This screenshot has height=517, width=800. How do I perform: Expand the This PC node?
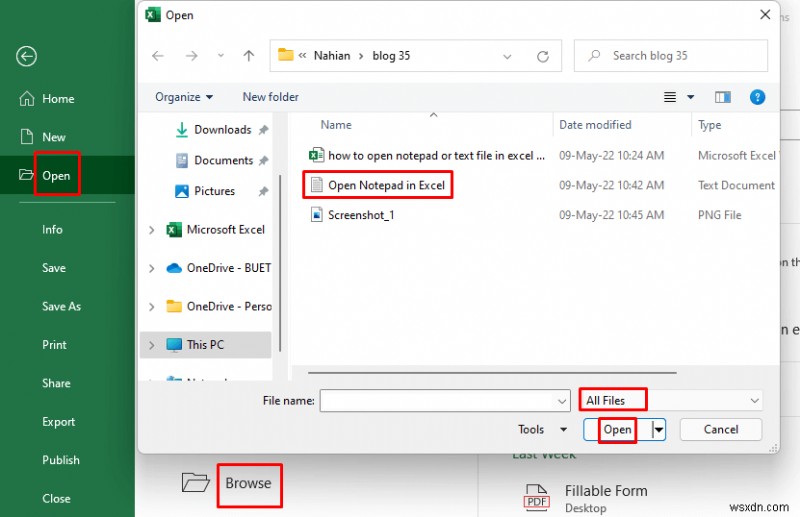pos(152,345)
